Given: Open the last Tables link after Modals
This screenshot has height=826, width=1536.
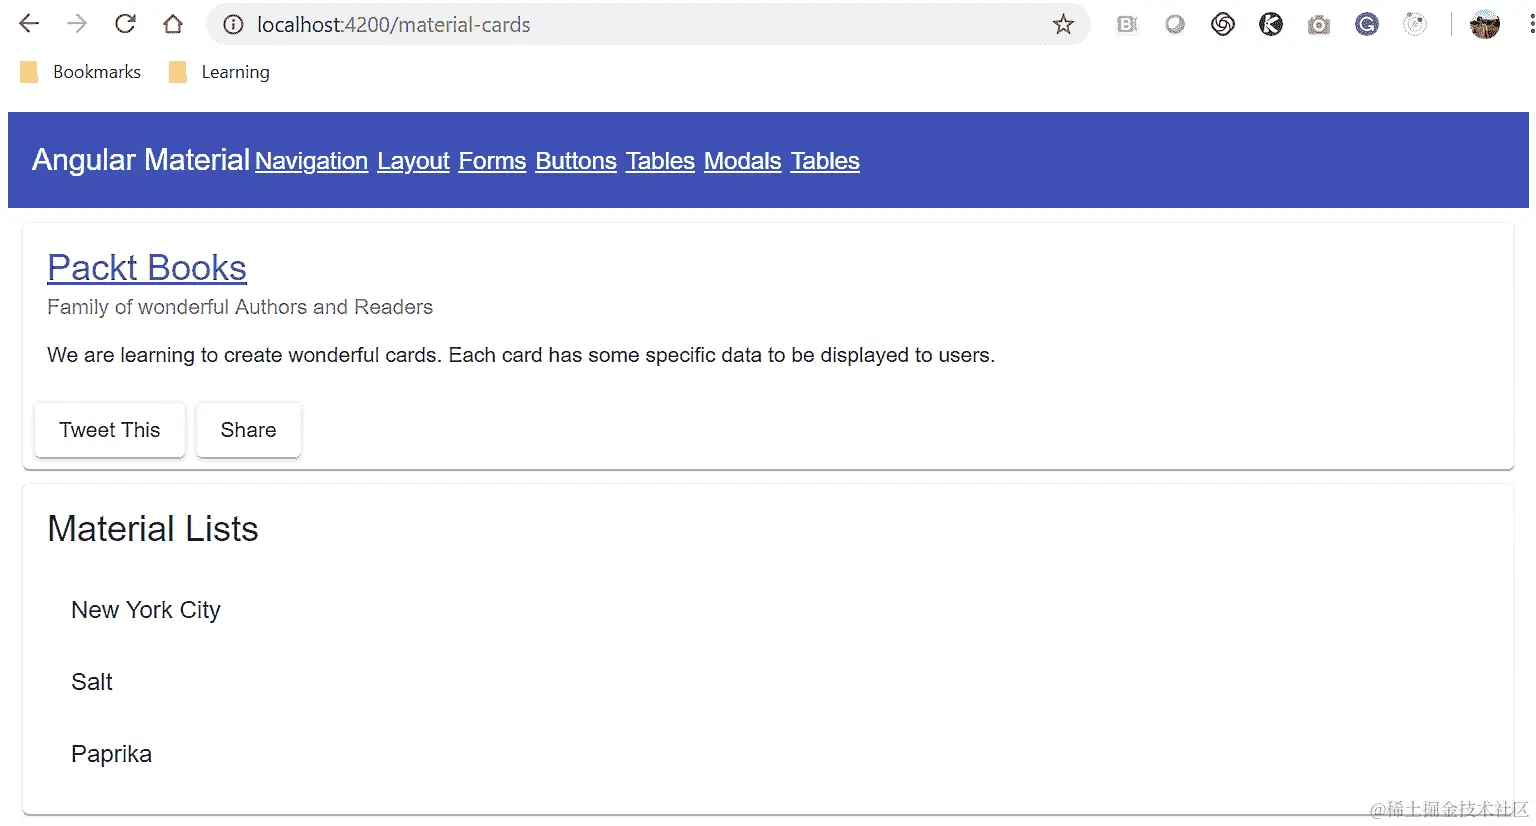Looking at the screenshot, I should click(825, 161).
